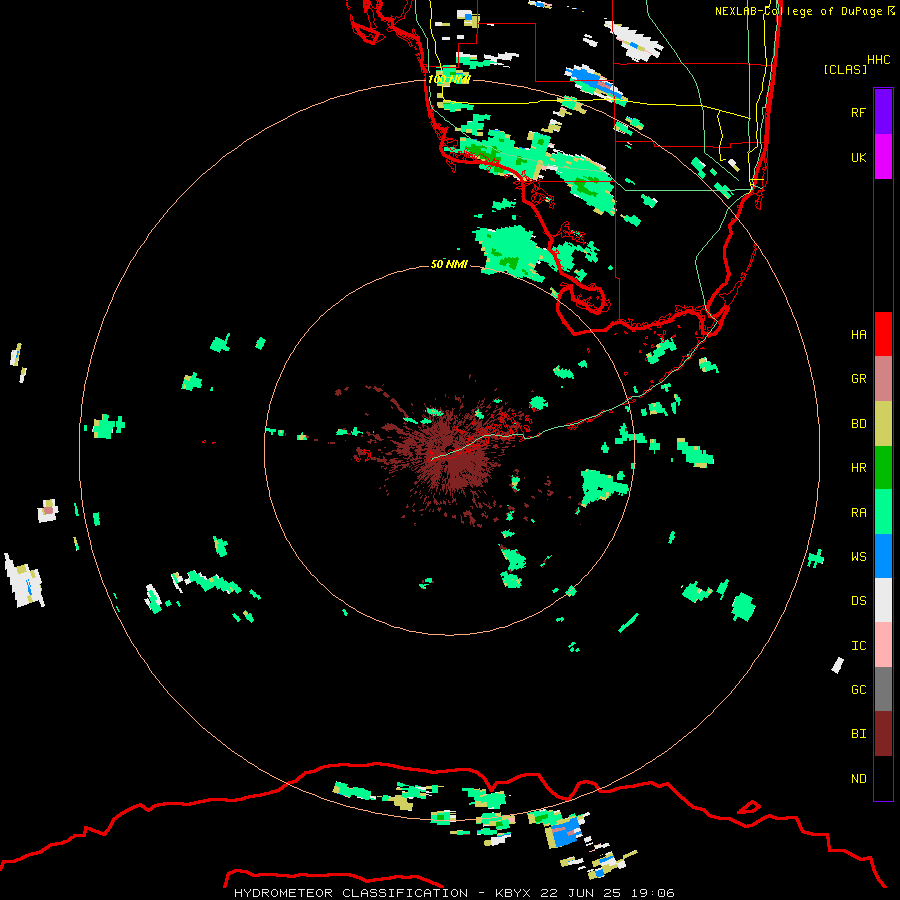Click the HA red legend swatch
Image resolution: width=900 pixels, height=900 pixels.
(883, 334)
